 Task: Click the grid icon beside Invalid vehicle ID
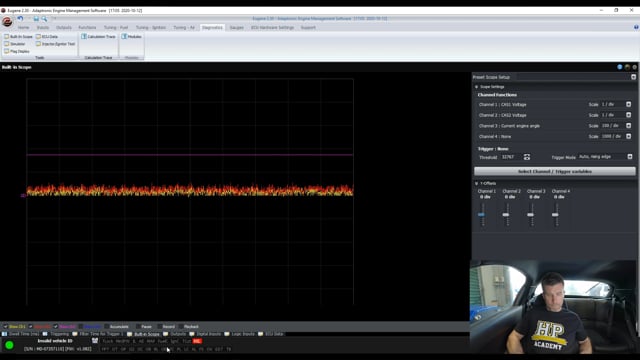95,341
